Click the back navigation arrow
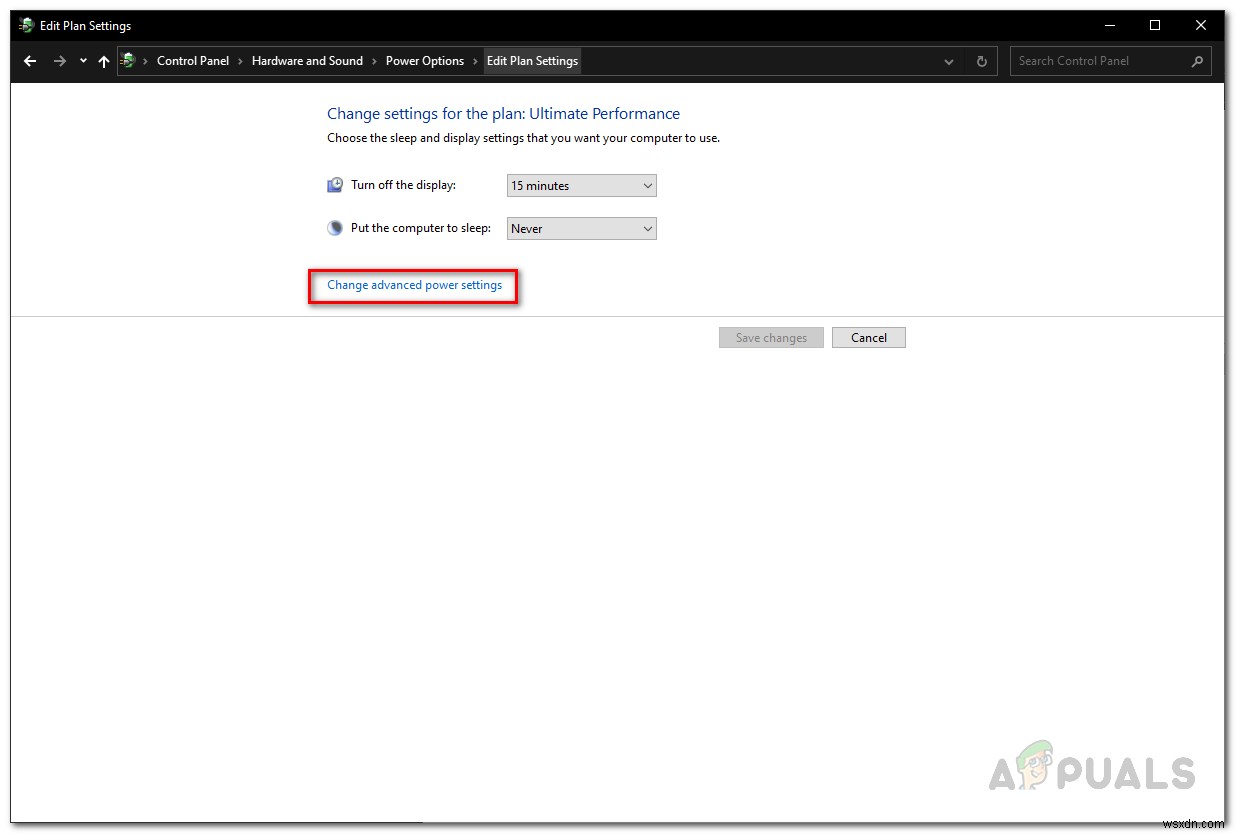Viewport: 1236px width, 834px height. point(29,61)
